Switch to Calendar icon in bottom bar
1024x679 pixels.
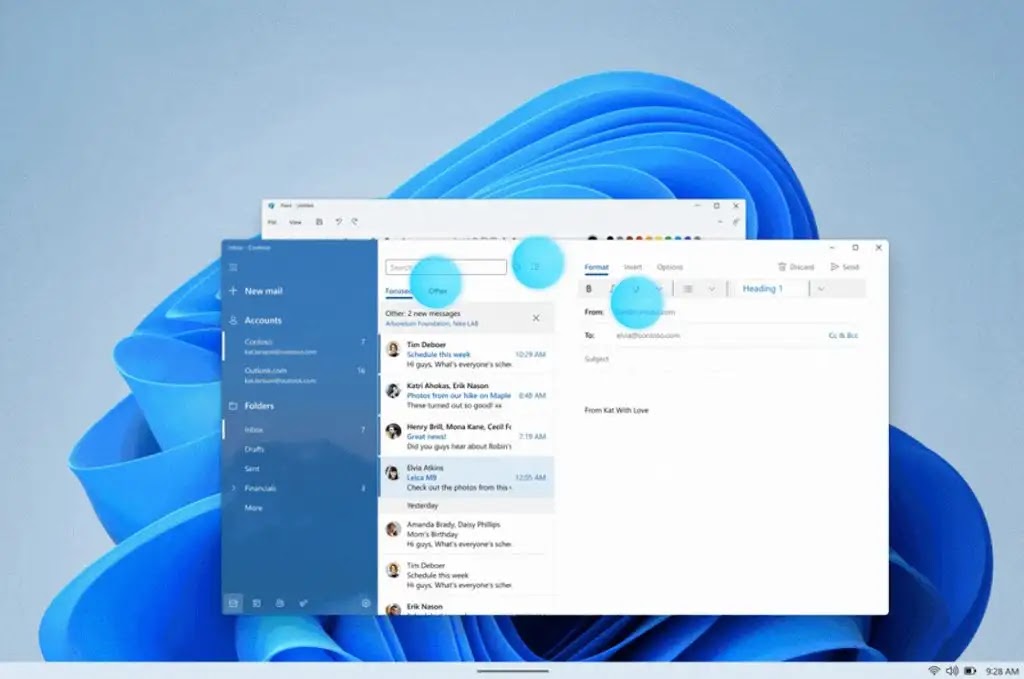tap(257, 603)
